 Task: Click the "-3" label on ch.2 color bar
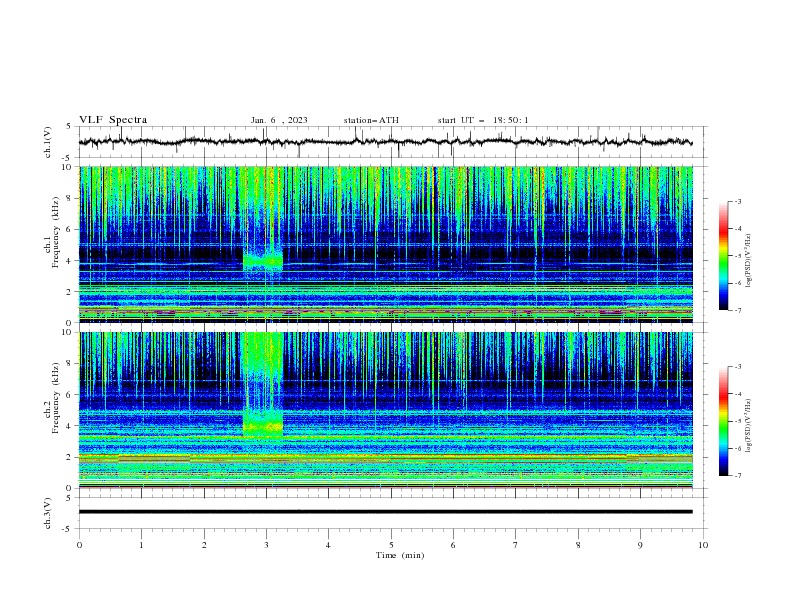(738, 367)
